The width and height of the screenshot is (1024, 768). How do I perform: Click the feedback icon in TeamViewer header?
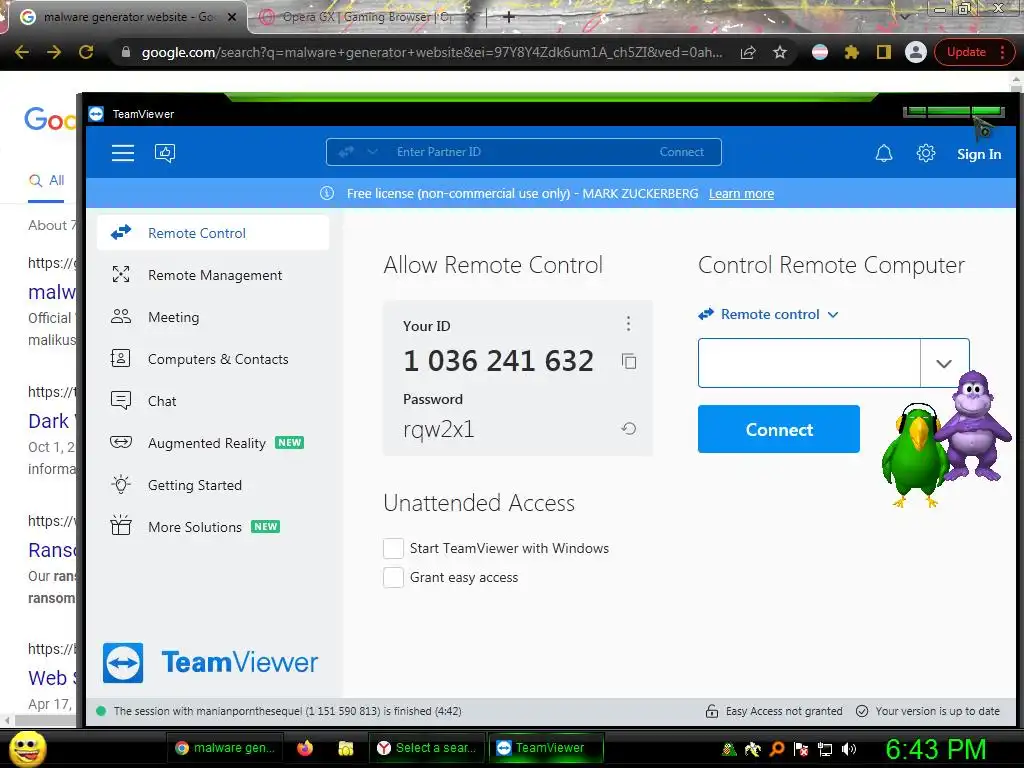[165, 153]
